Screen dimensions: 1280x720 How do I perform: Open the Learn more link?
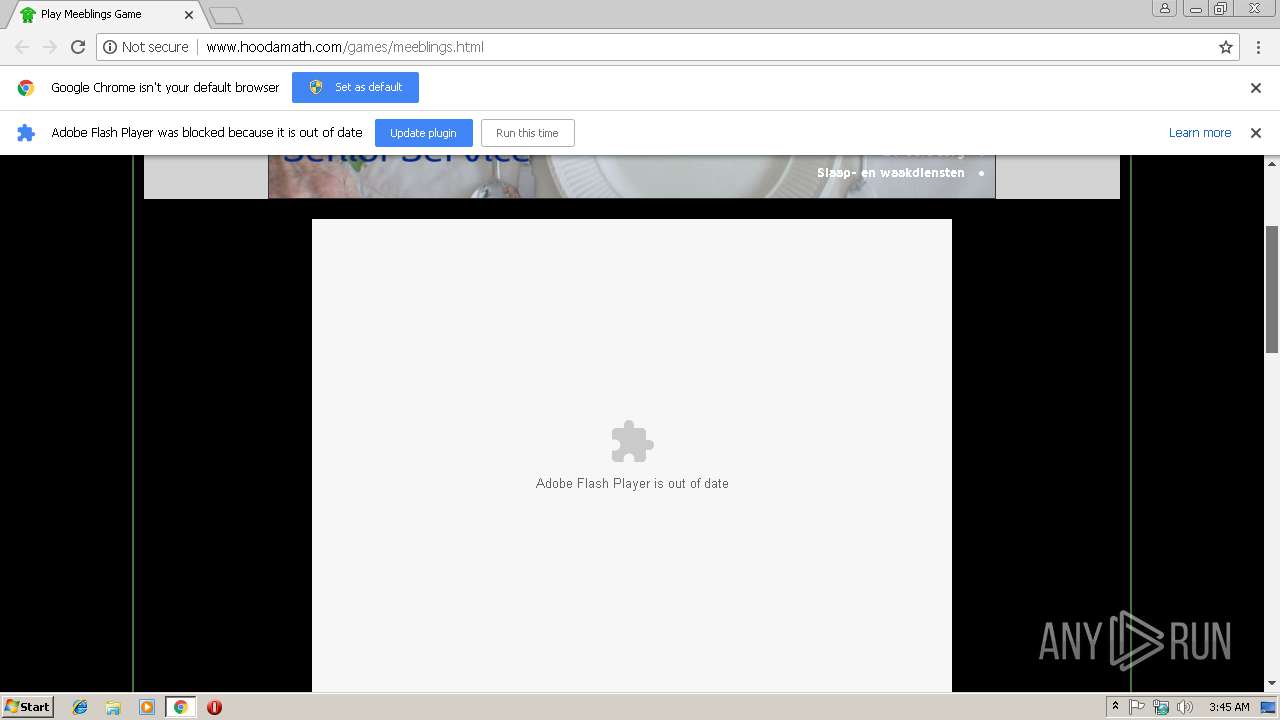click(x=1200, y=133)
